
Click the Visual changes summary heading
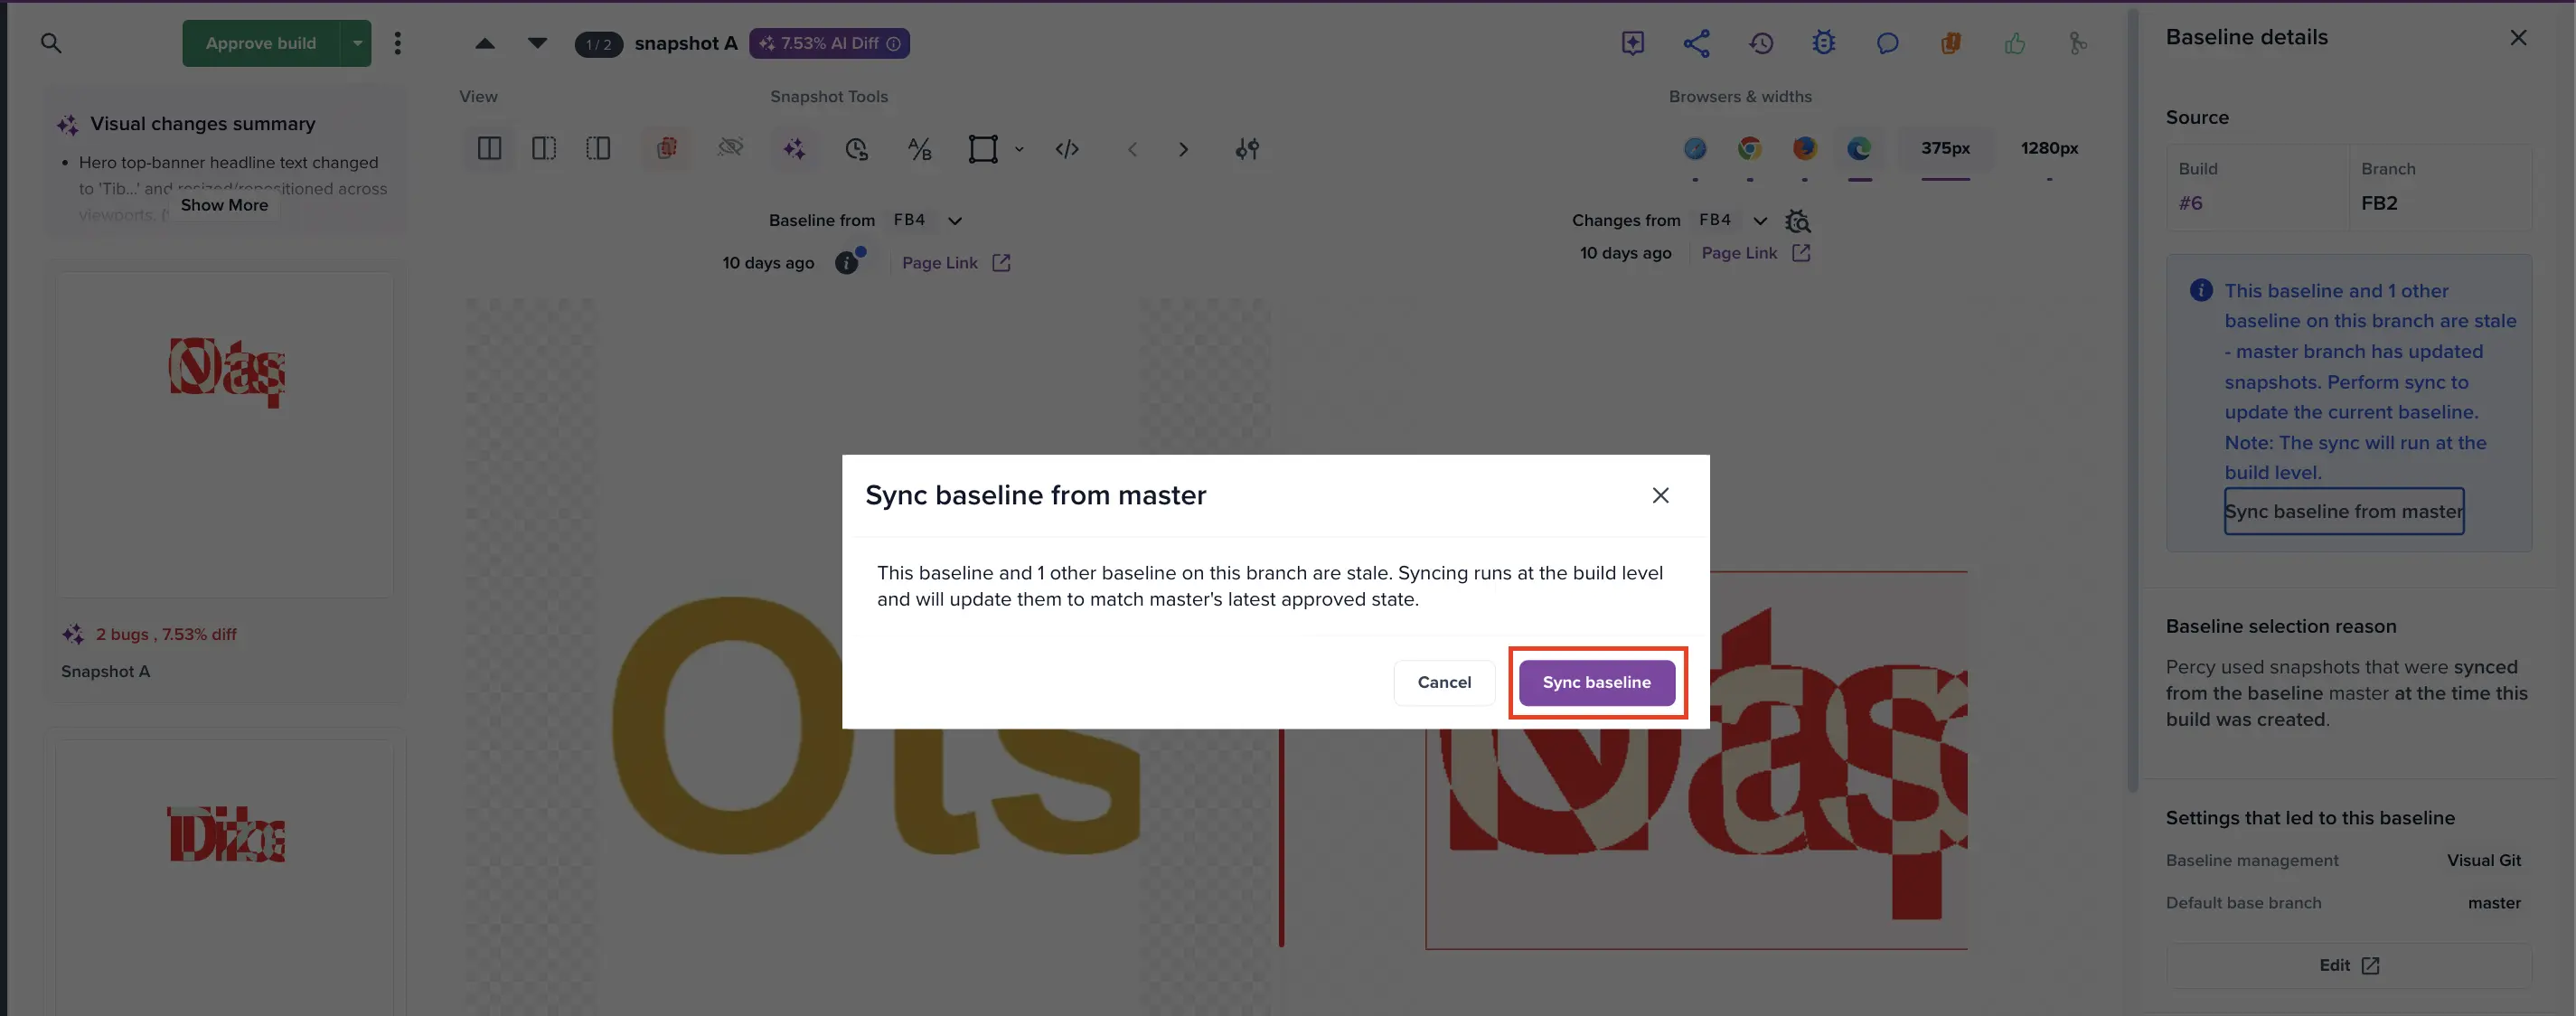[203, 124]
